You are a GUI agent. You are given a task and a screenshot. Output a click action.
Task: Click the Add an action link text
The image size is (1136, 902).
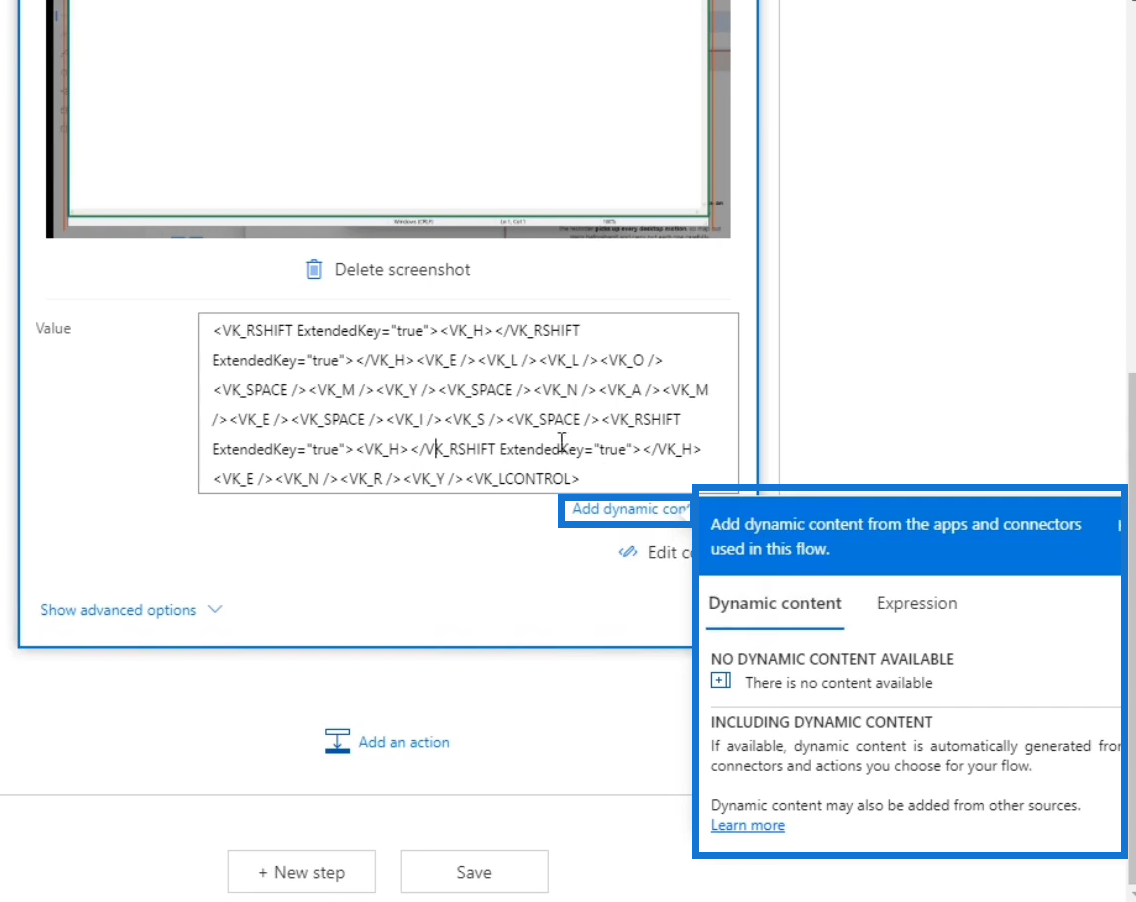(404, 742)
